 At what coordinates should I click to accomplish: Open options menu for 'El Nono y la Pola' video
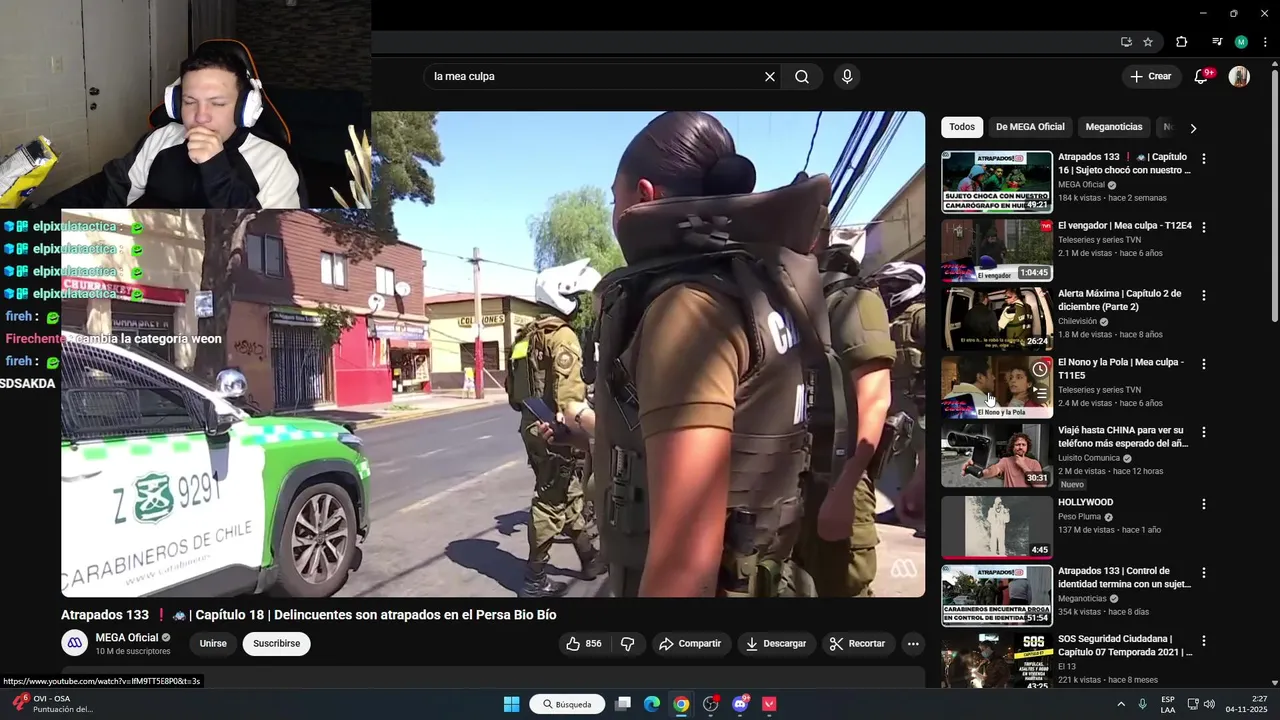coord(1204,364)
